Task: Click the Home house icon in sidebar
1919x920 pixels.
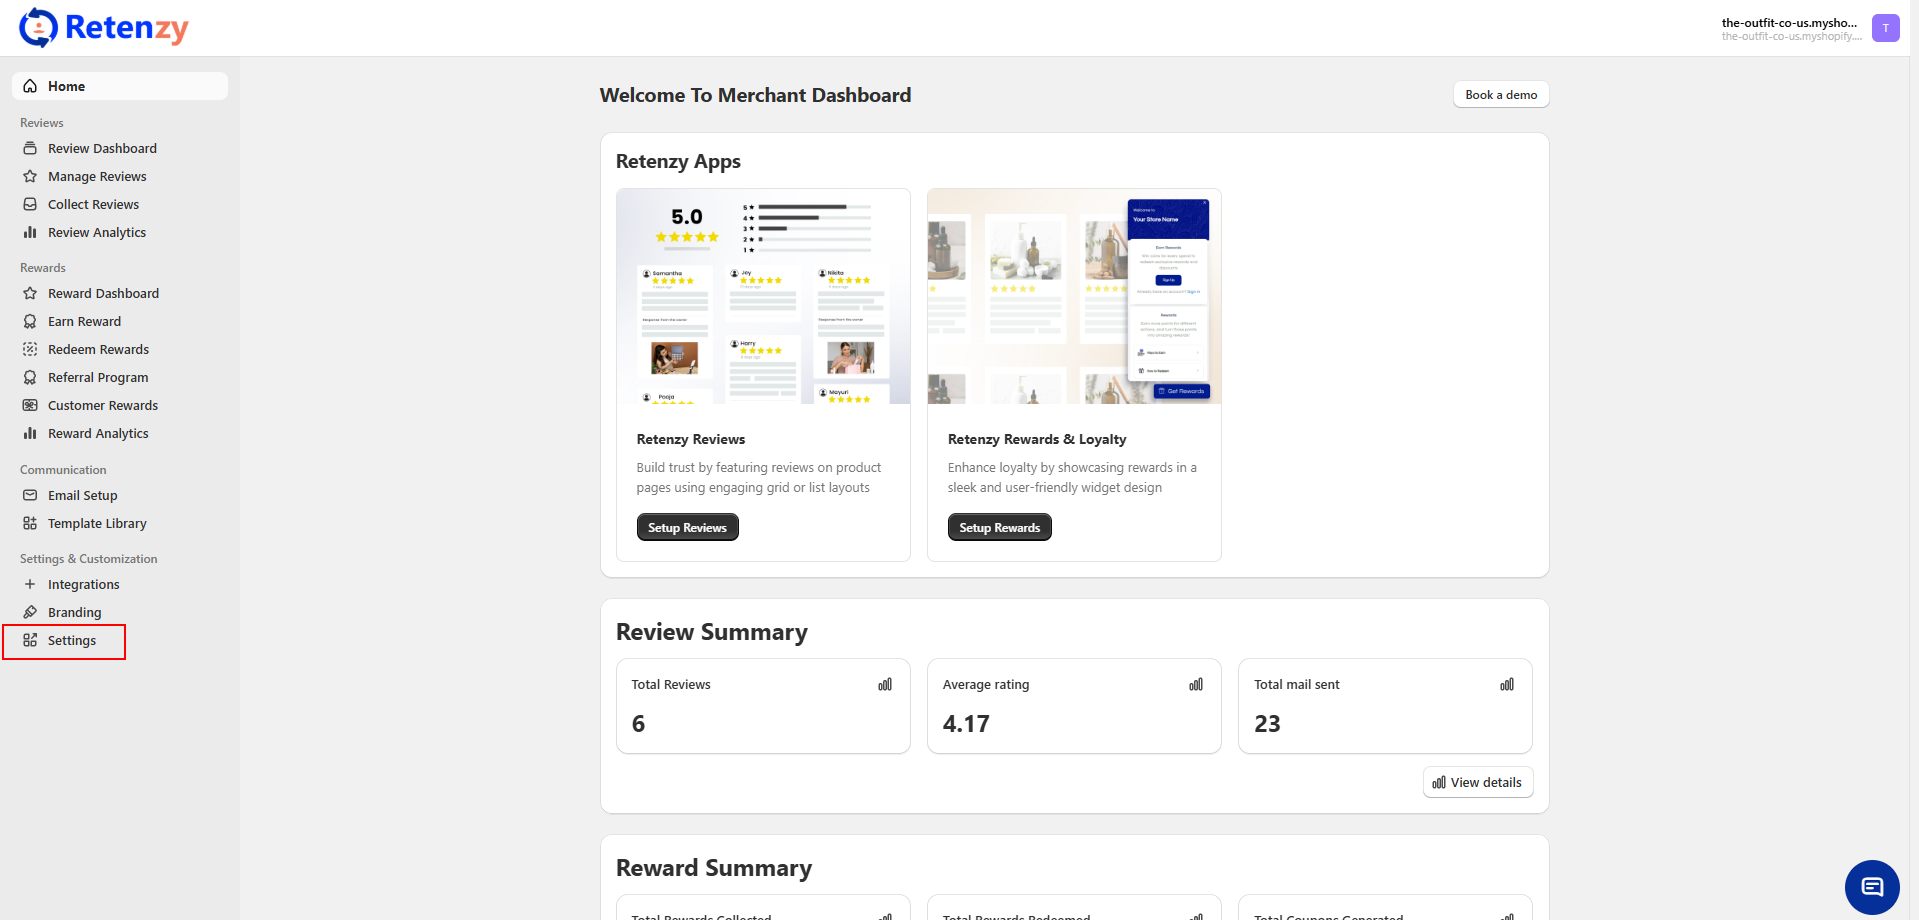Action: coord(30,86)
